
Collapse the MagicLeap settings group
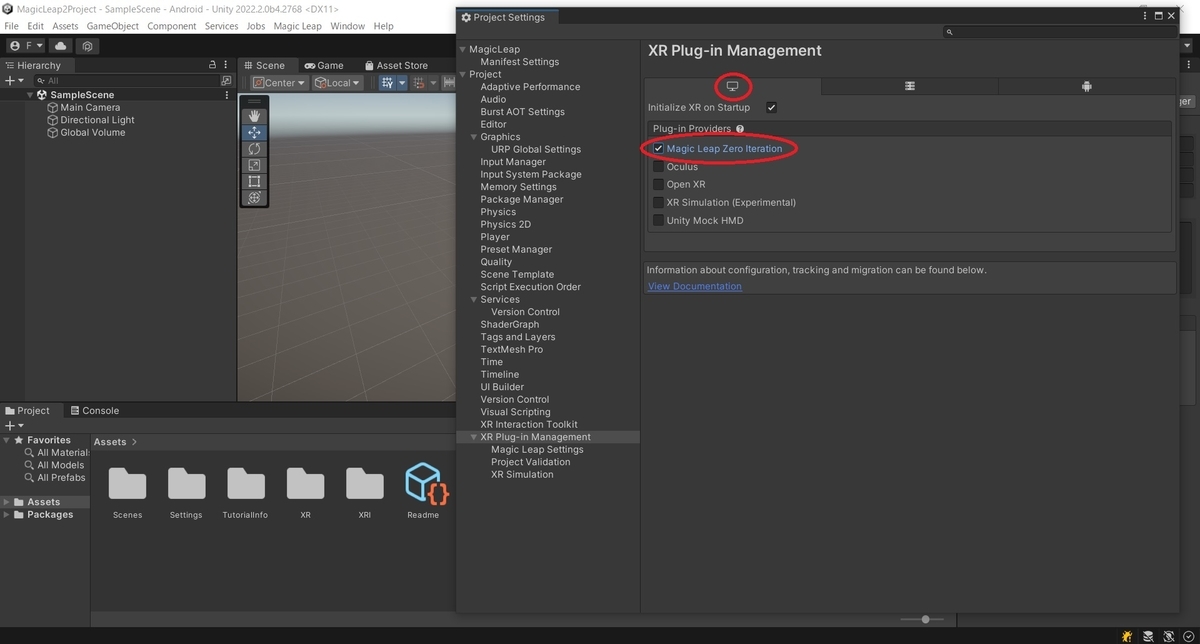462,49
